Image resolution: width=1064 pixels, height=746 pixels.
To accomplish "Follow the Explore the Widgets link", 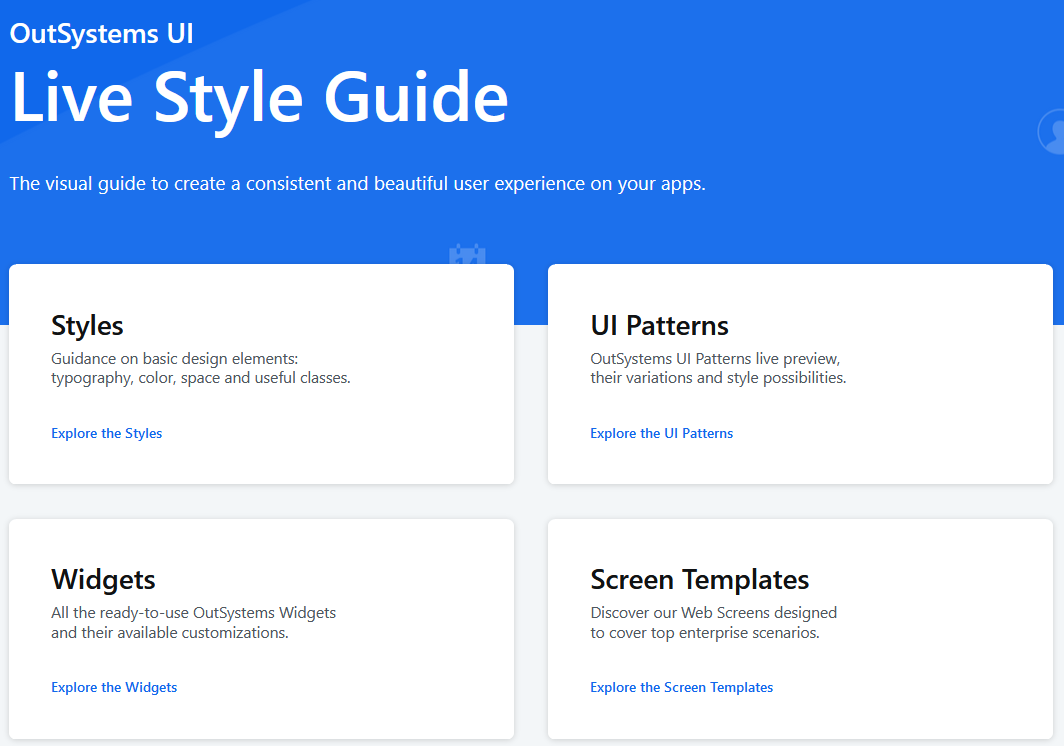I will pyautogui.click(x=114, y=687).
